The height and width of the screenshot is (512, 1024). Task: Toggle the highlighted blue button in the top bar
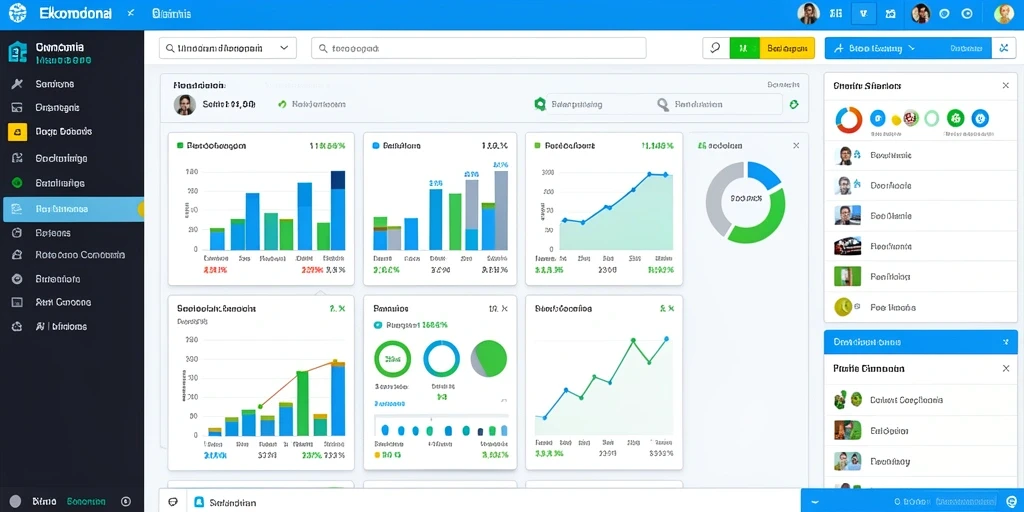865,13
